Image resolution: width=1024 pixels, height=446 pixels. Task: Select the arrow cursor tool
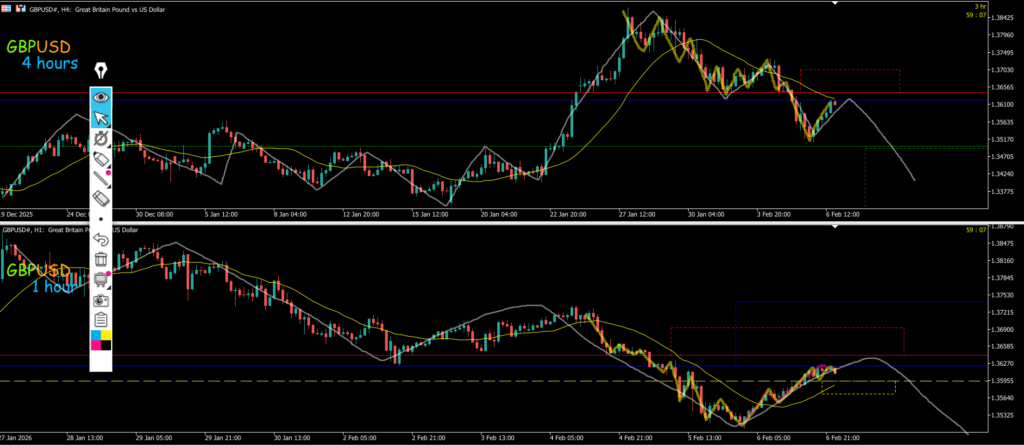101,118
